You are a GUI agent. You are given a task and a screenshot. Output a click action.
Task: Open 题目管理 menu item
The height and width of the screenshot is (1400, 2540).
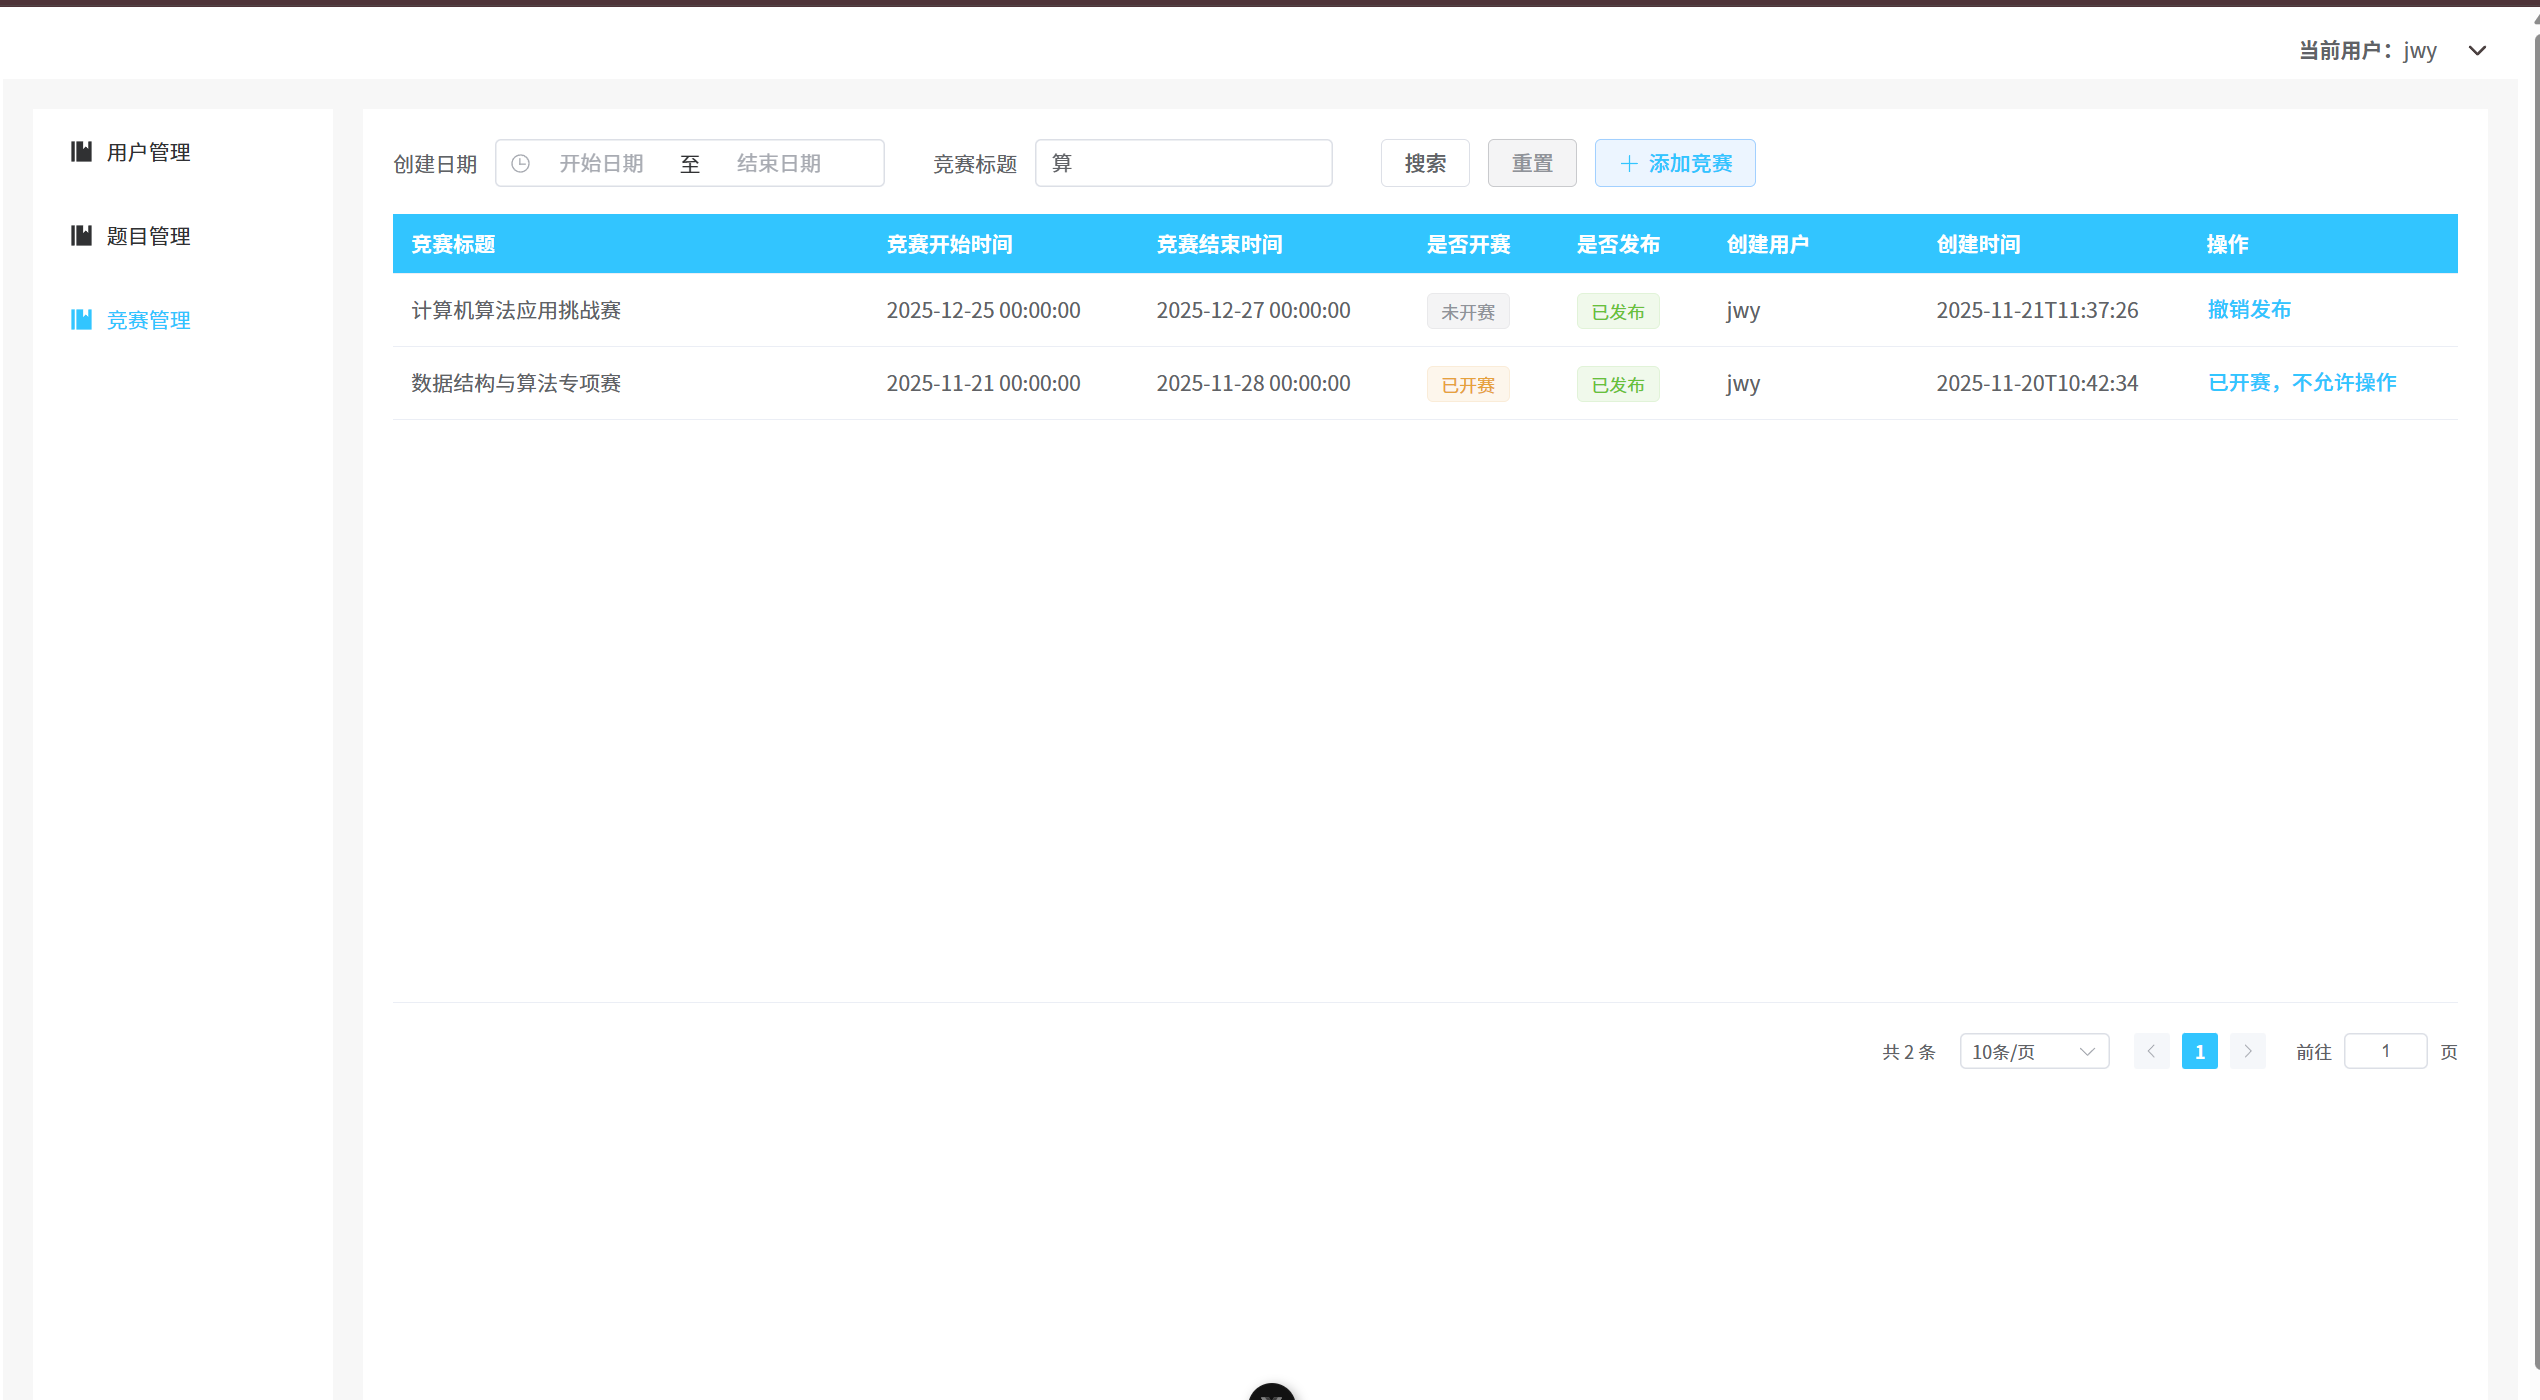tap(148, 236)
